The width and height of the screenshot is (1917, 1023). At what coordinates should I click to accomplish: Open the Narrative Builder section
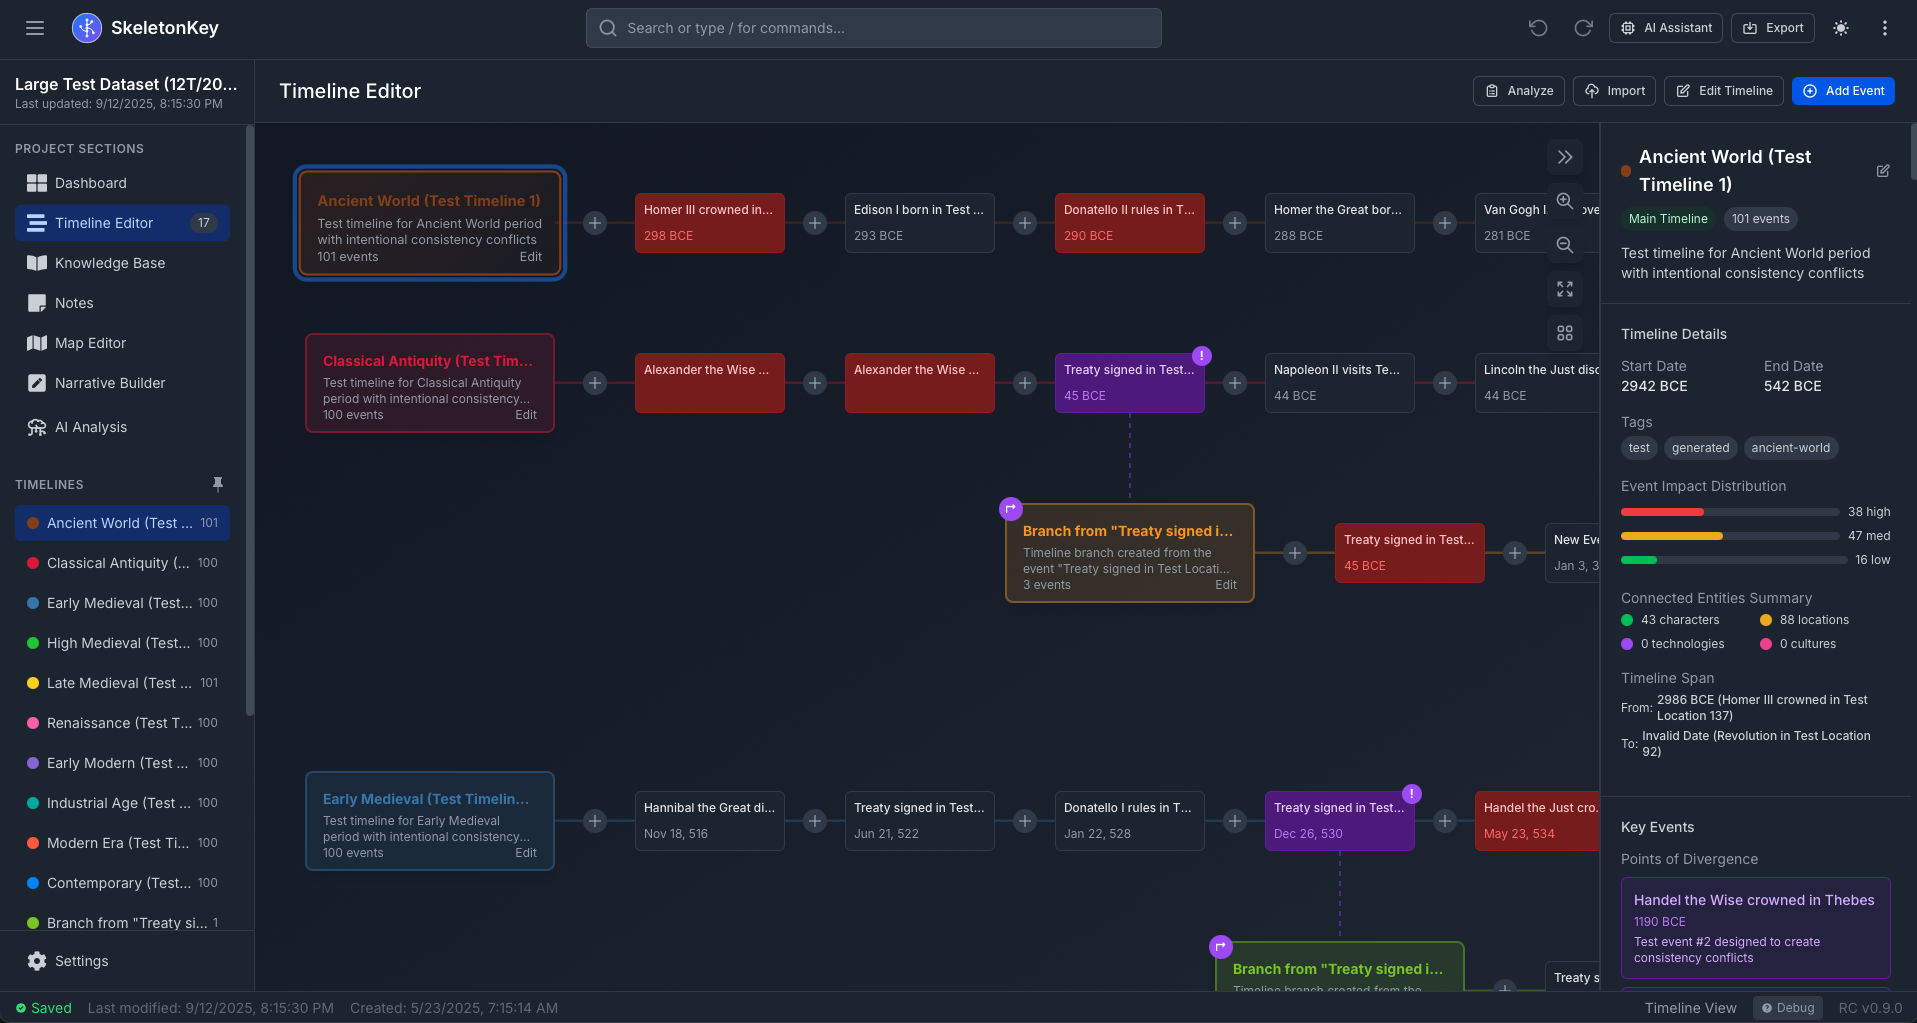pyautogui.click(x=106, y=383)
